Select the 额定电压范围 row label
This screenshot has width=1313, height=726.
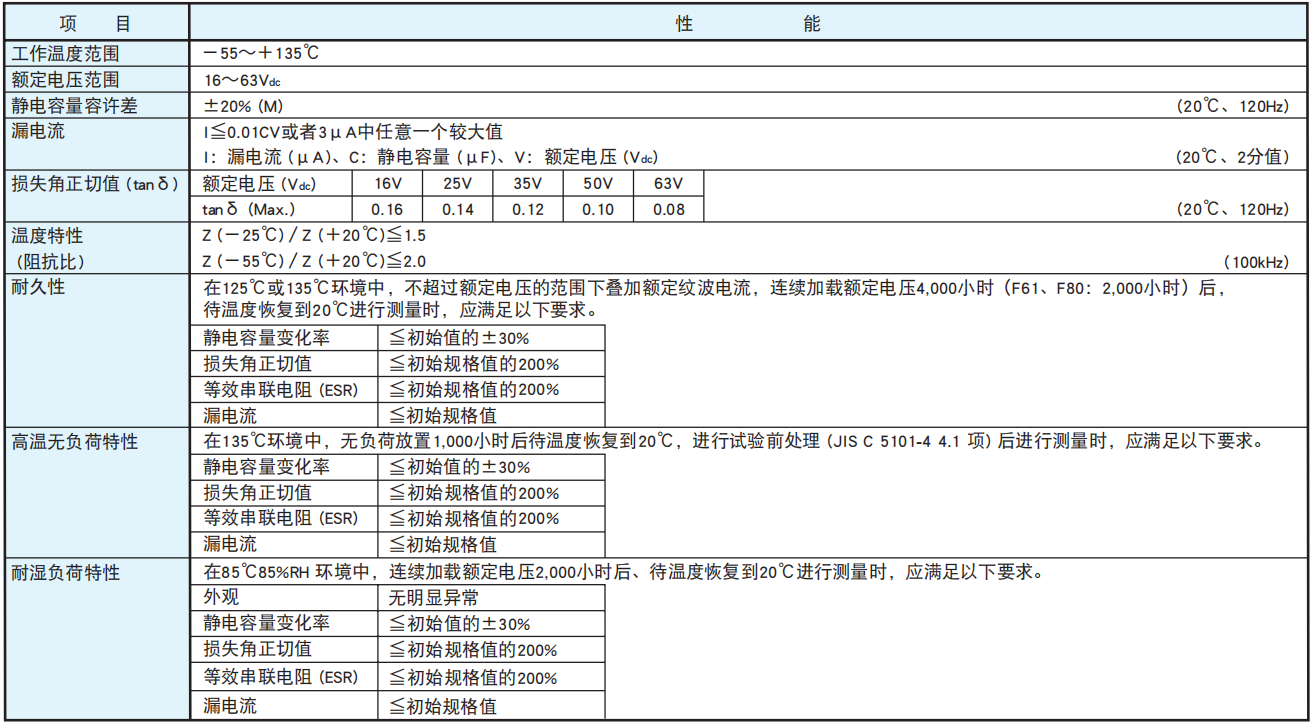pyautogui.click(x=65, y=80)
